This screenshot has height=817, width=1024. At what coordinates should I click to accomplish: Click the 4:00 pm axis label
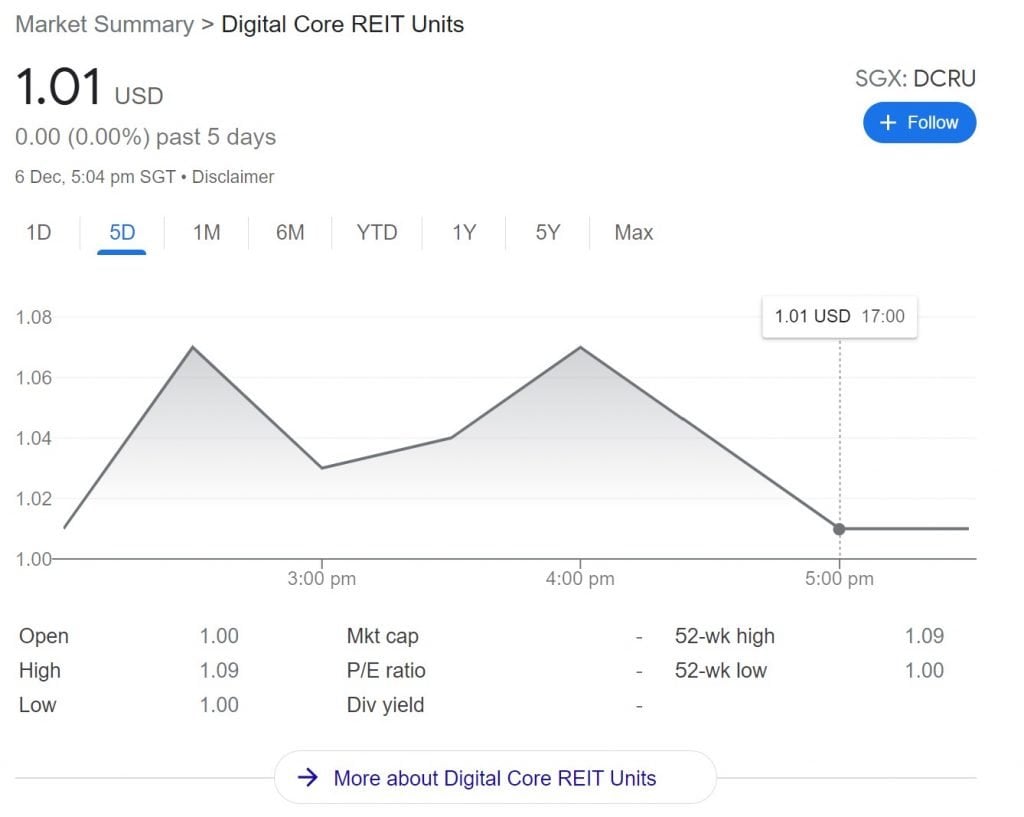pos(580,579)
